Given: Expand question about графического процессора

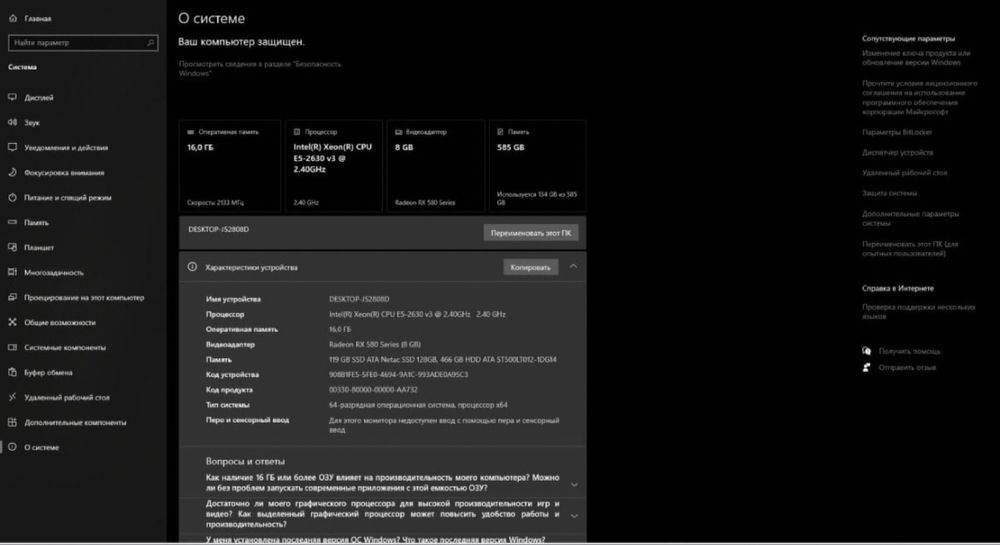Looking at the screenshot, I should click(x=574, y=516).
